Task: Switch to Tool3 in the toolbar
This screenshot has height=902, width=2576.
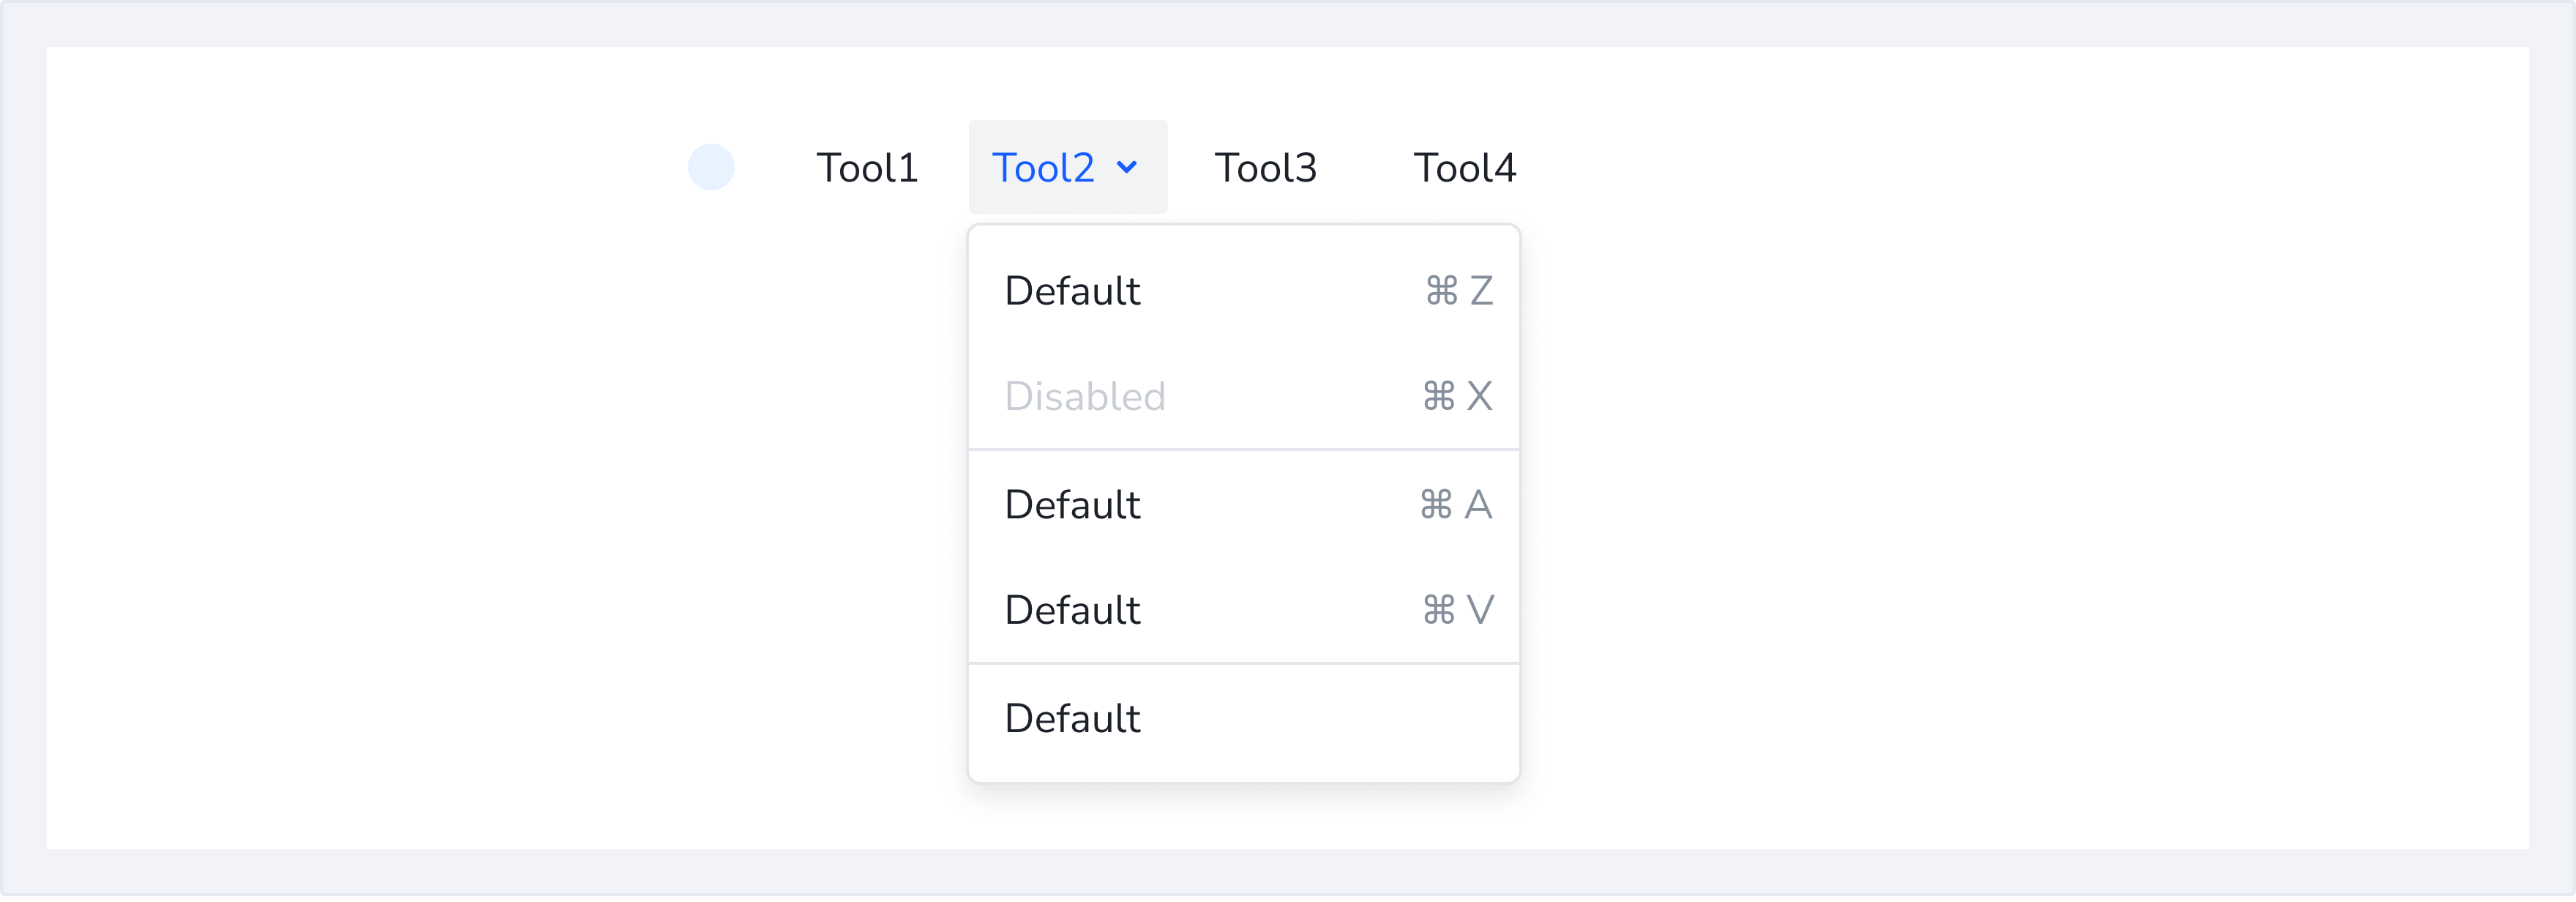Action: click(1265, 168)
